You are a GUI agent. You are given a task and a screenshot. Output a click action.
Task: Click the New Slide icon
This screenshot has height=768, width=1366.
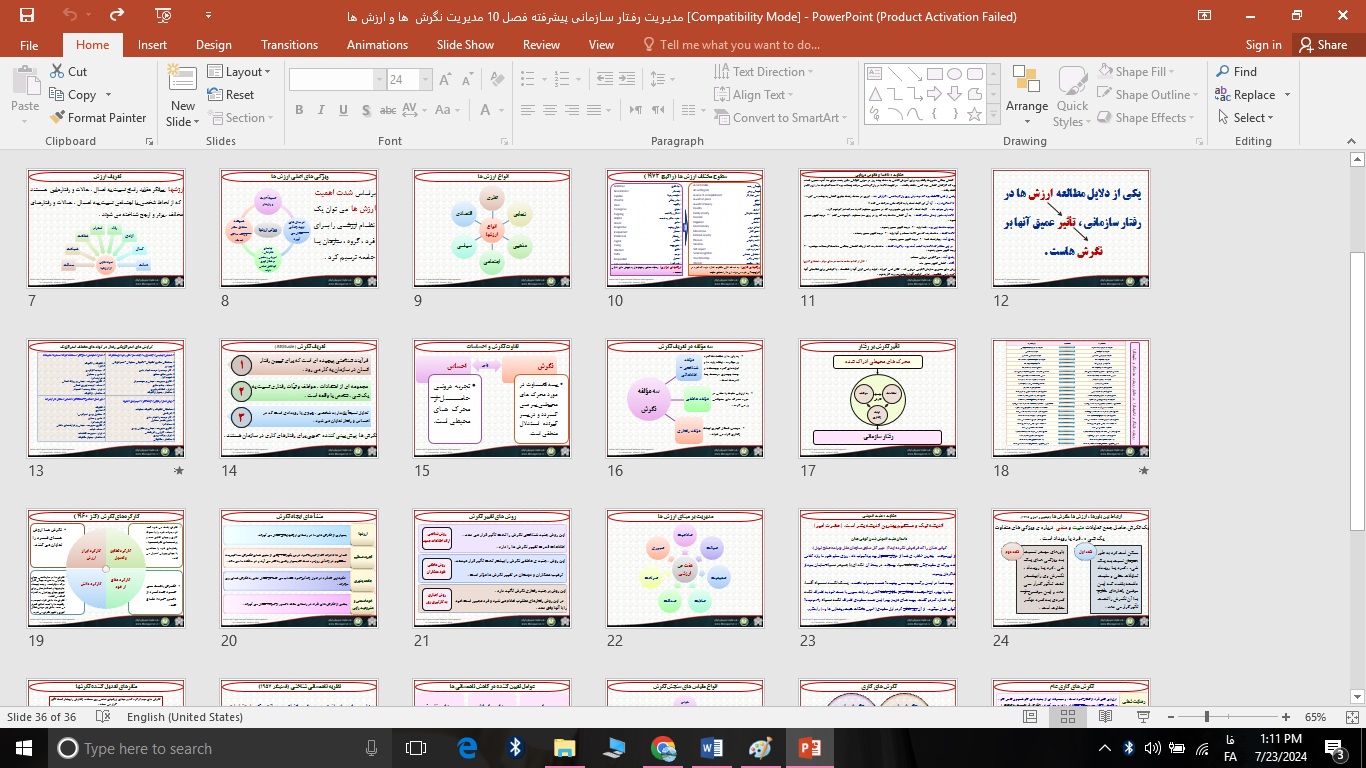pos(183,80)
